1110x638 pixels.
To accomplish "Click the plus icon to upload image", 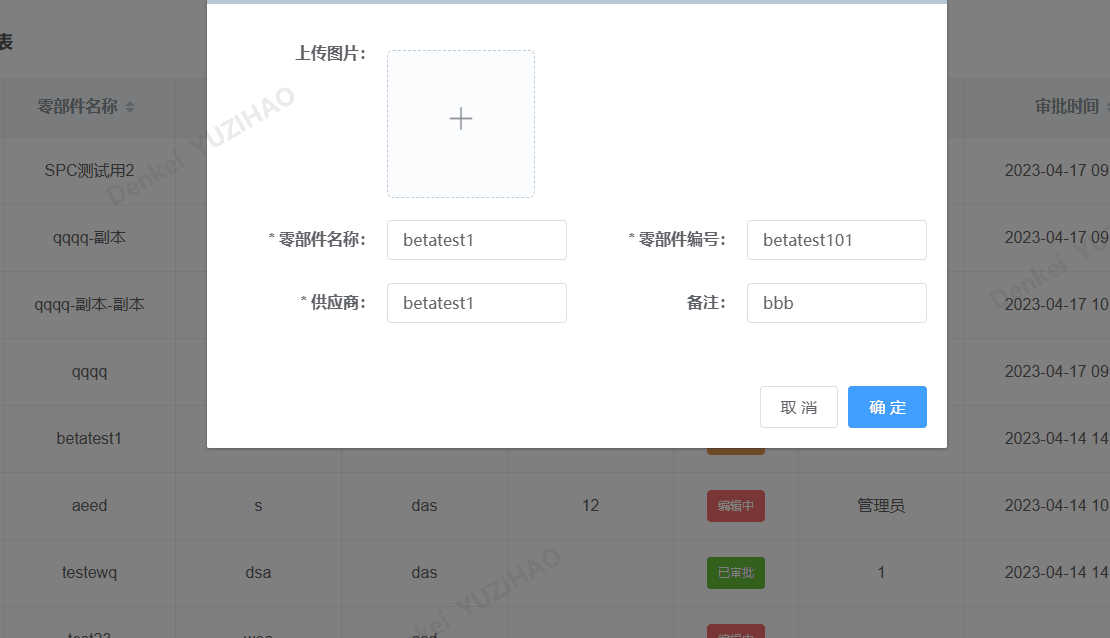I will tap(461, 119).
